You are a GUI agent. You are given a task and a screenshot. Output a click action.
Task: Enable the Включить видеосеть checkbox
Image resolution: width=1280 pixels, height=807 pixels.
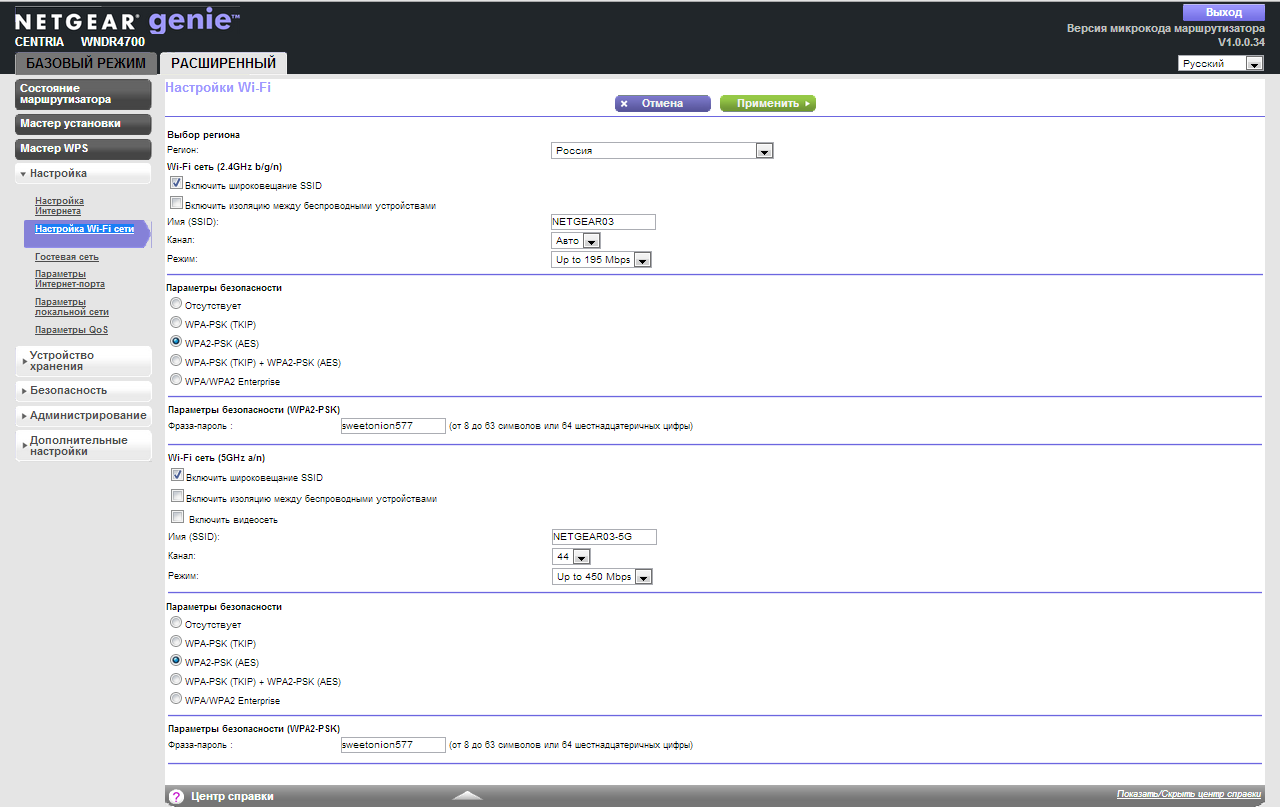pos(178,518)
